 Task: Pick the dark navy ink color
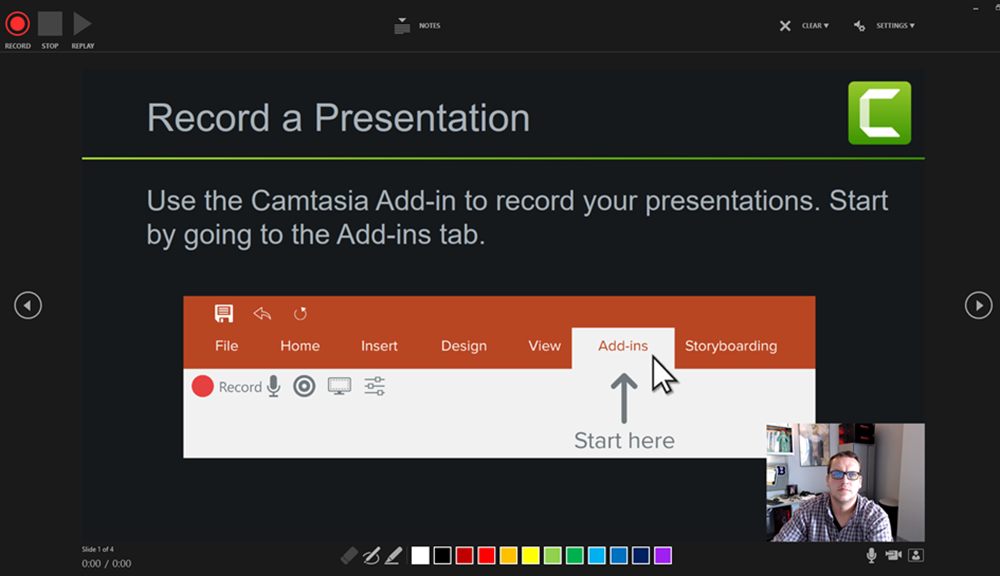[x=641, y=556]
